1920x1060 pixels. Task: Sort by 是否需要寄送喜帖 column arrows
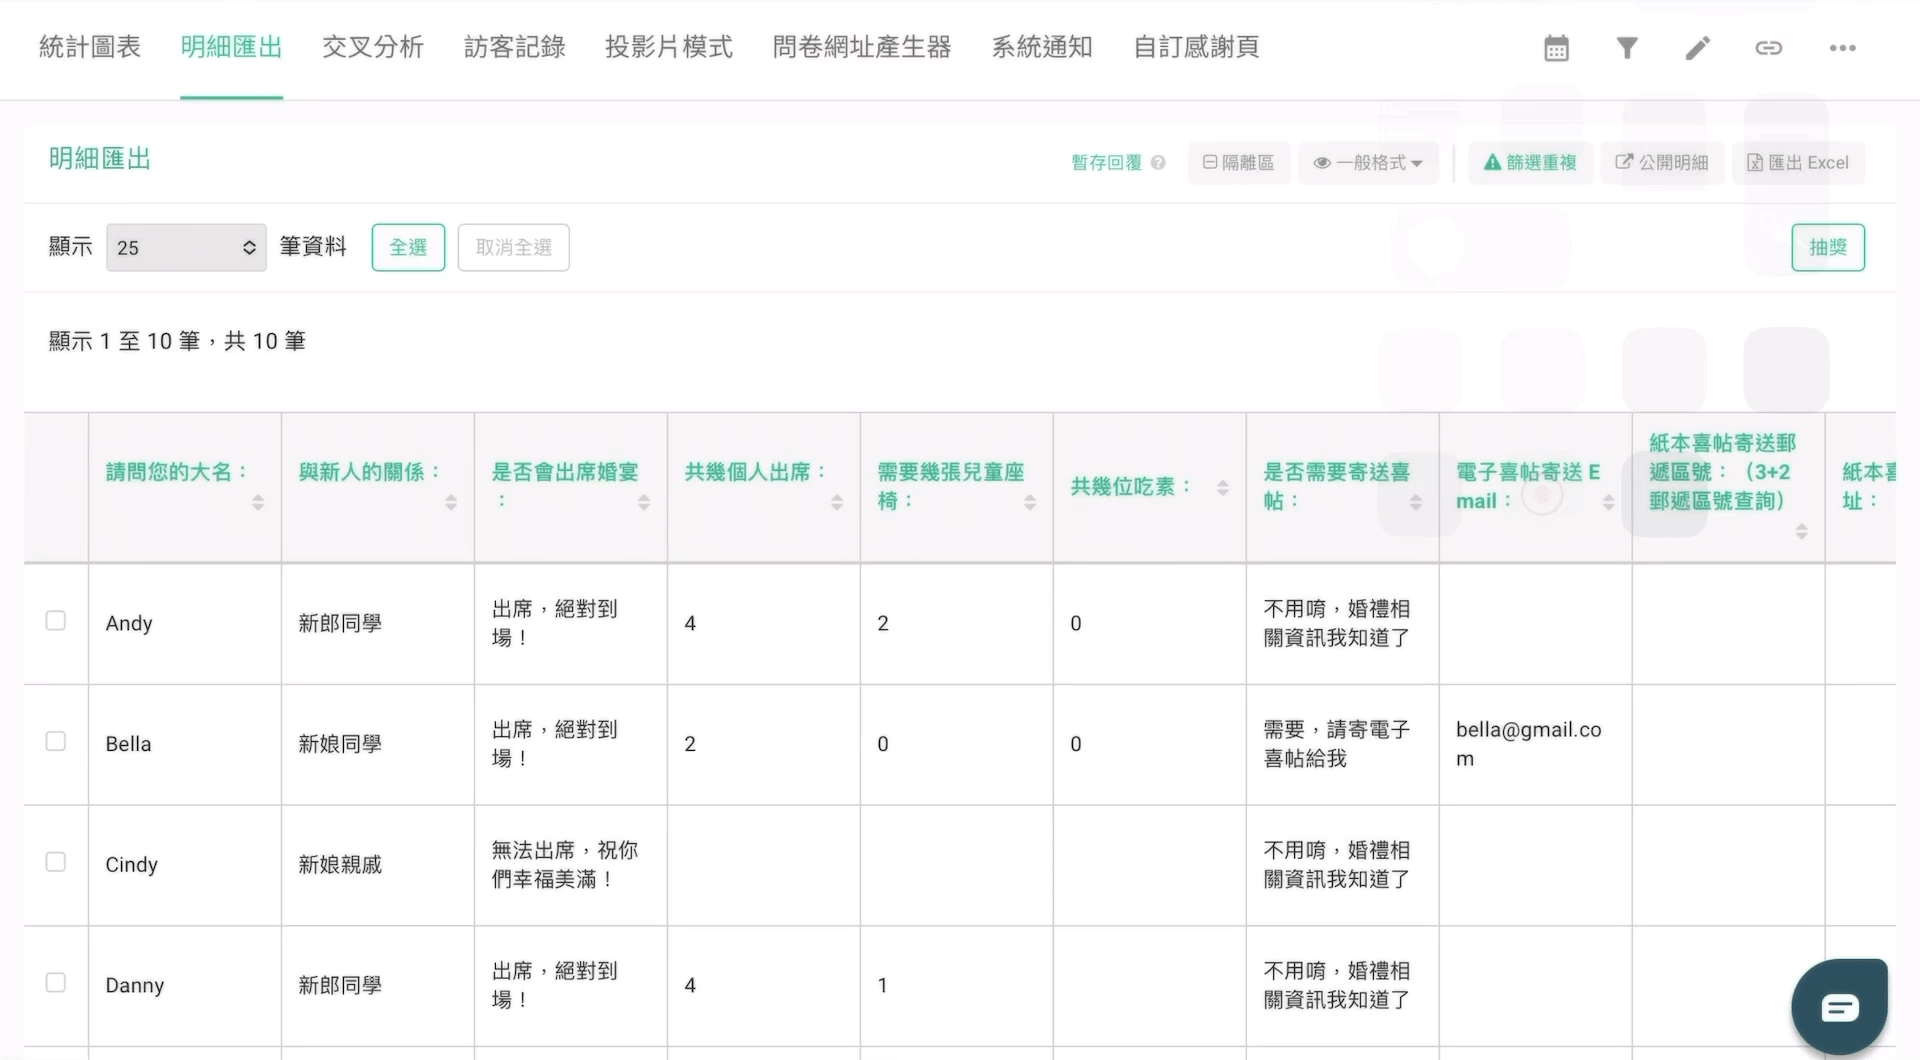1416,502
